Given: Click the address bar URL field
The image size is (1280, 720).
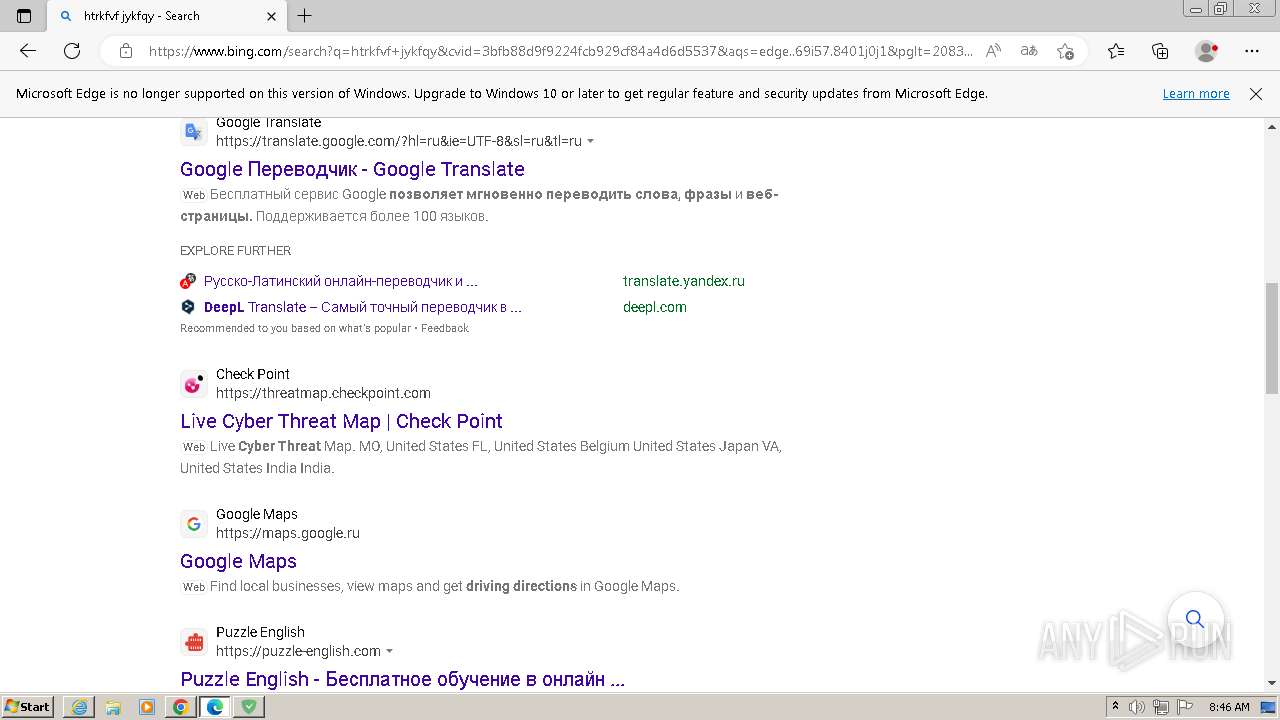Looking at the screenshot, I should [560, 51].
